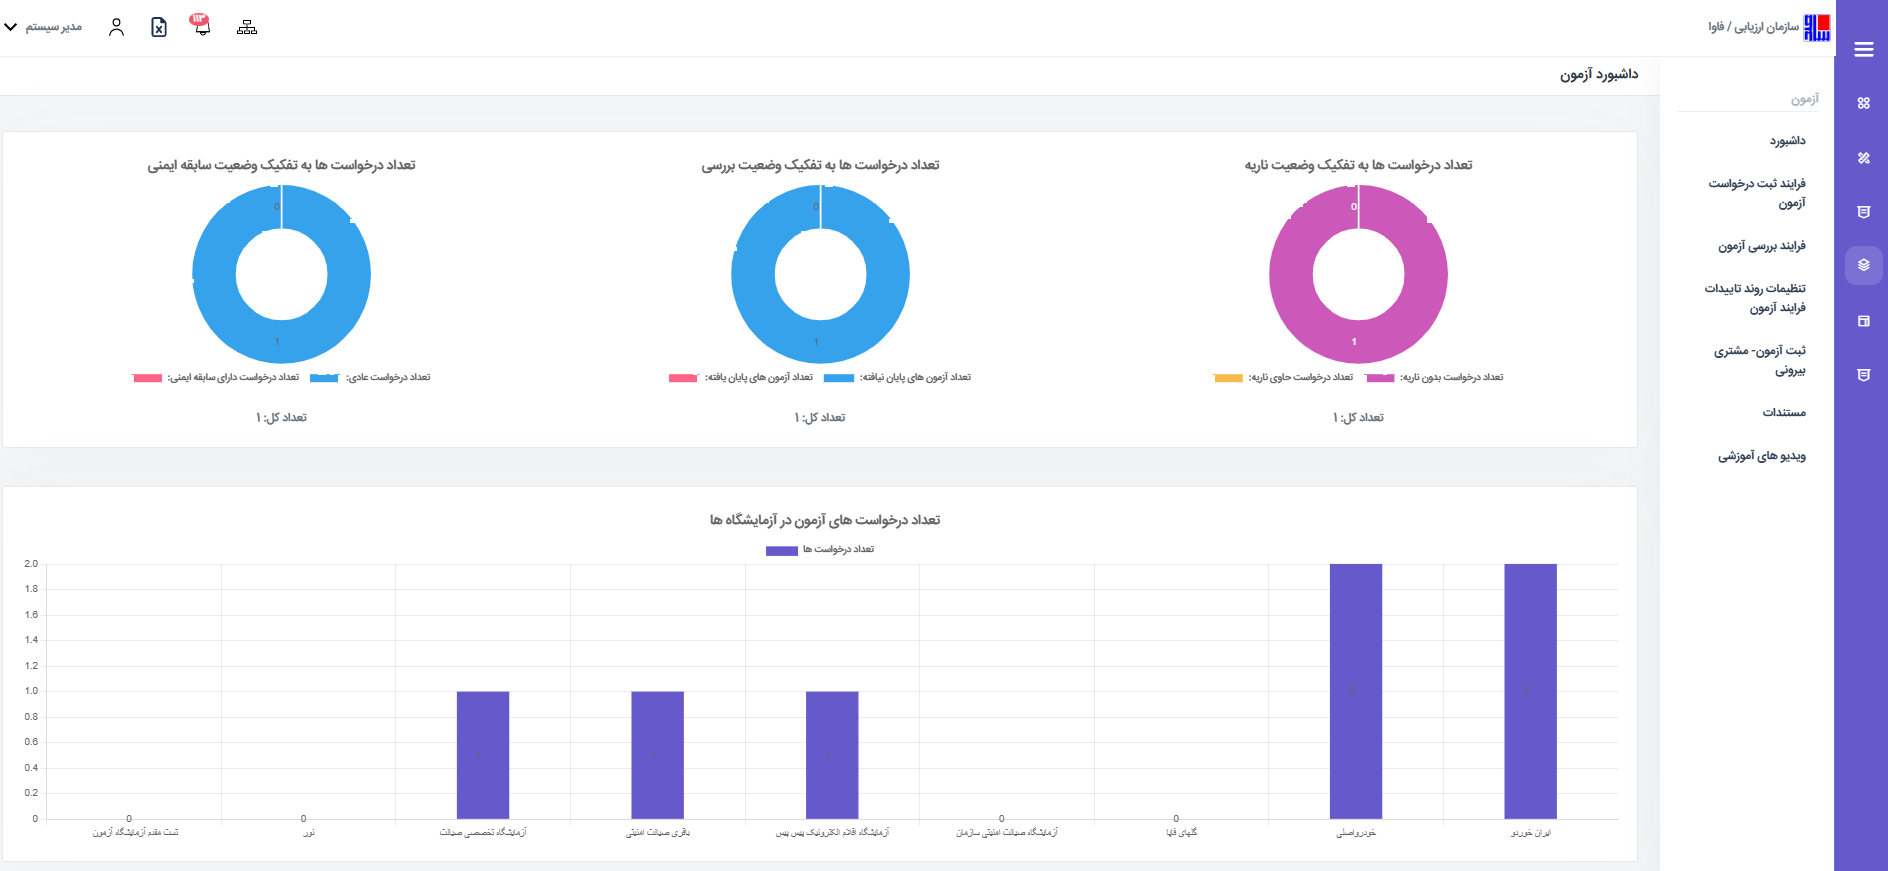Click the سازمان ارزیابی / فاوا organization name
This screenshot has width=1888, height=871.
tap(1753, 27)
